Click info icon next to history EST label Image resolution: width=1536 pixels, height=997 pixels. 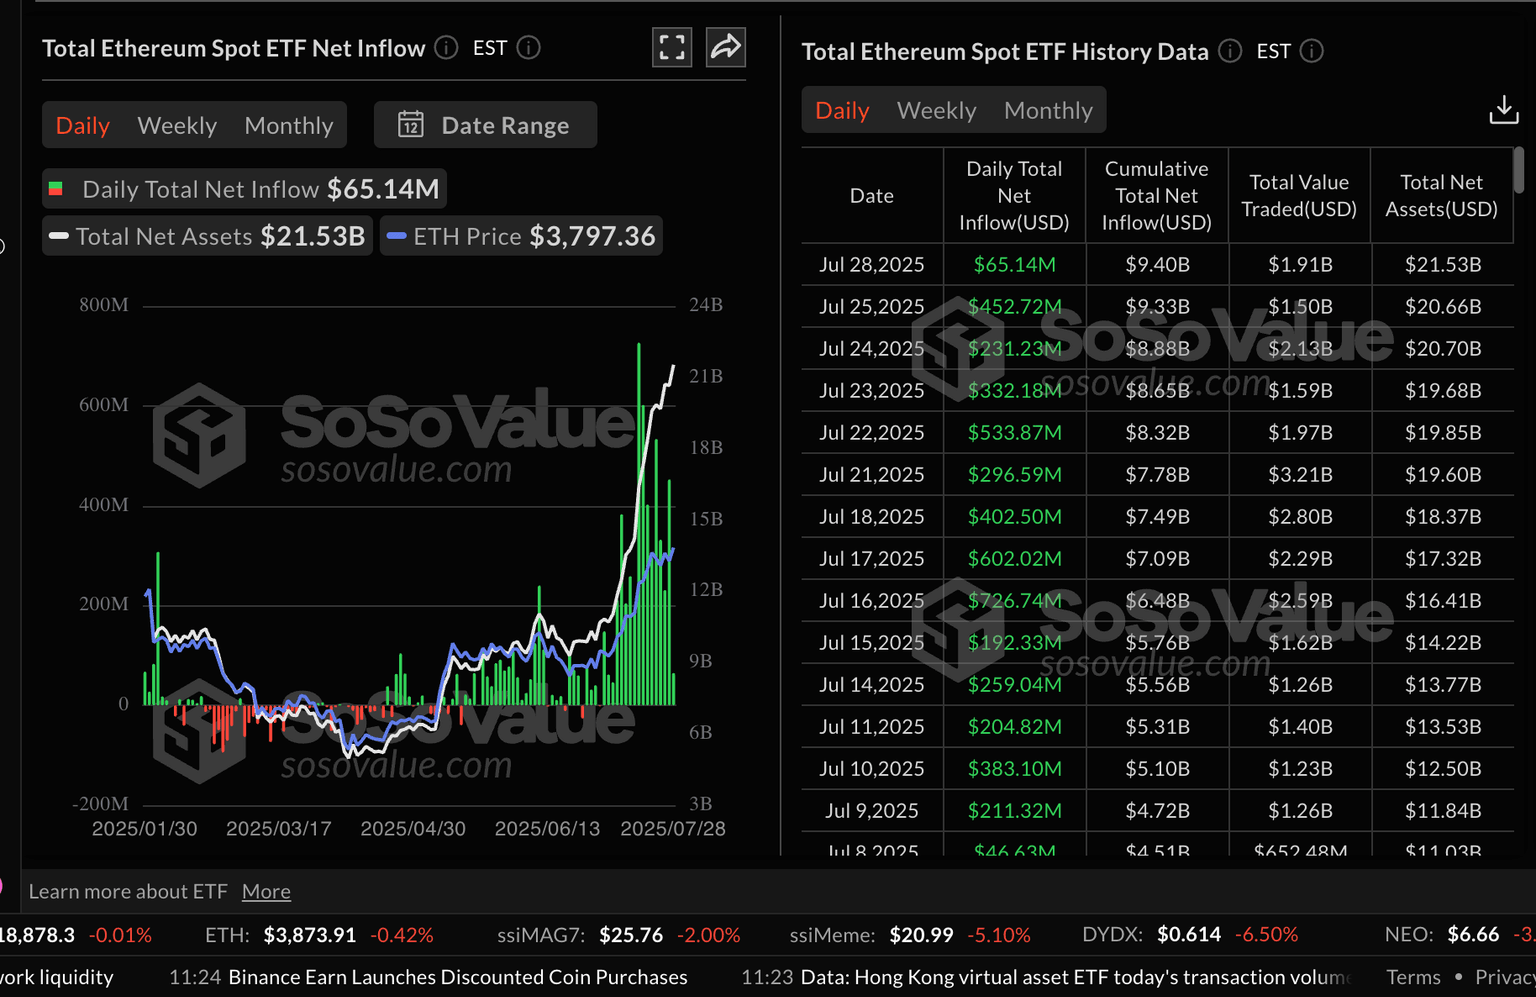1312,51
